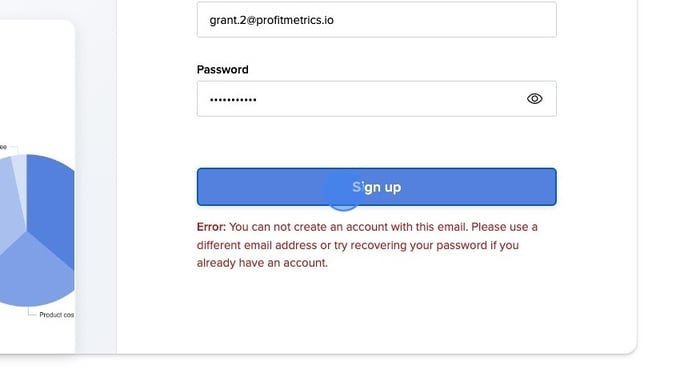Click the cut-off chart label above the pie

4,147
